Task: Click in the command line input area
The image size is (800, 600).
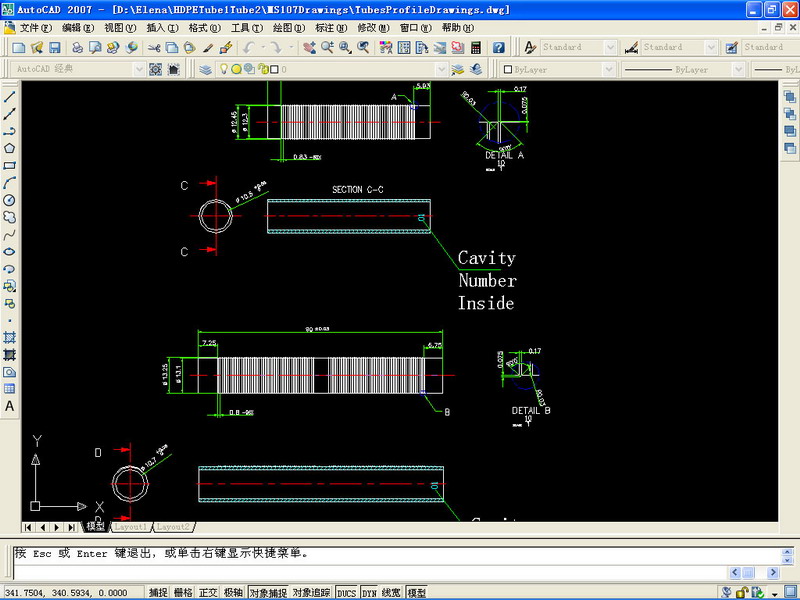Action: pyautogui.click(x=360, y=572)
